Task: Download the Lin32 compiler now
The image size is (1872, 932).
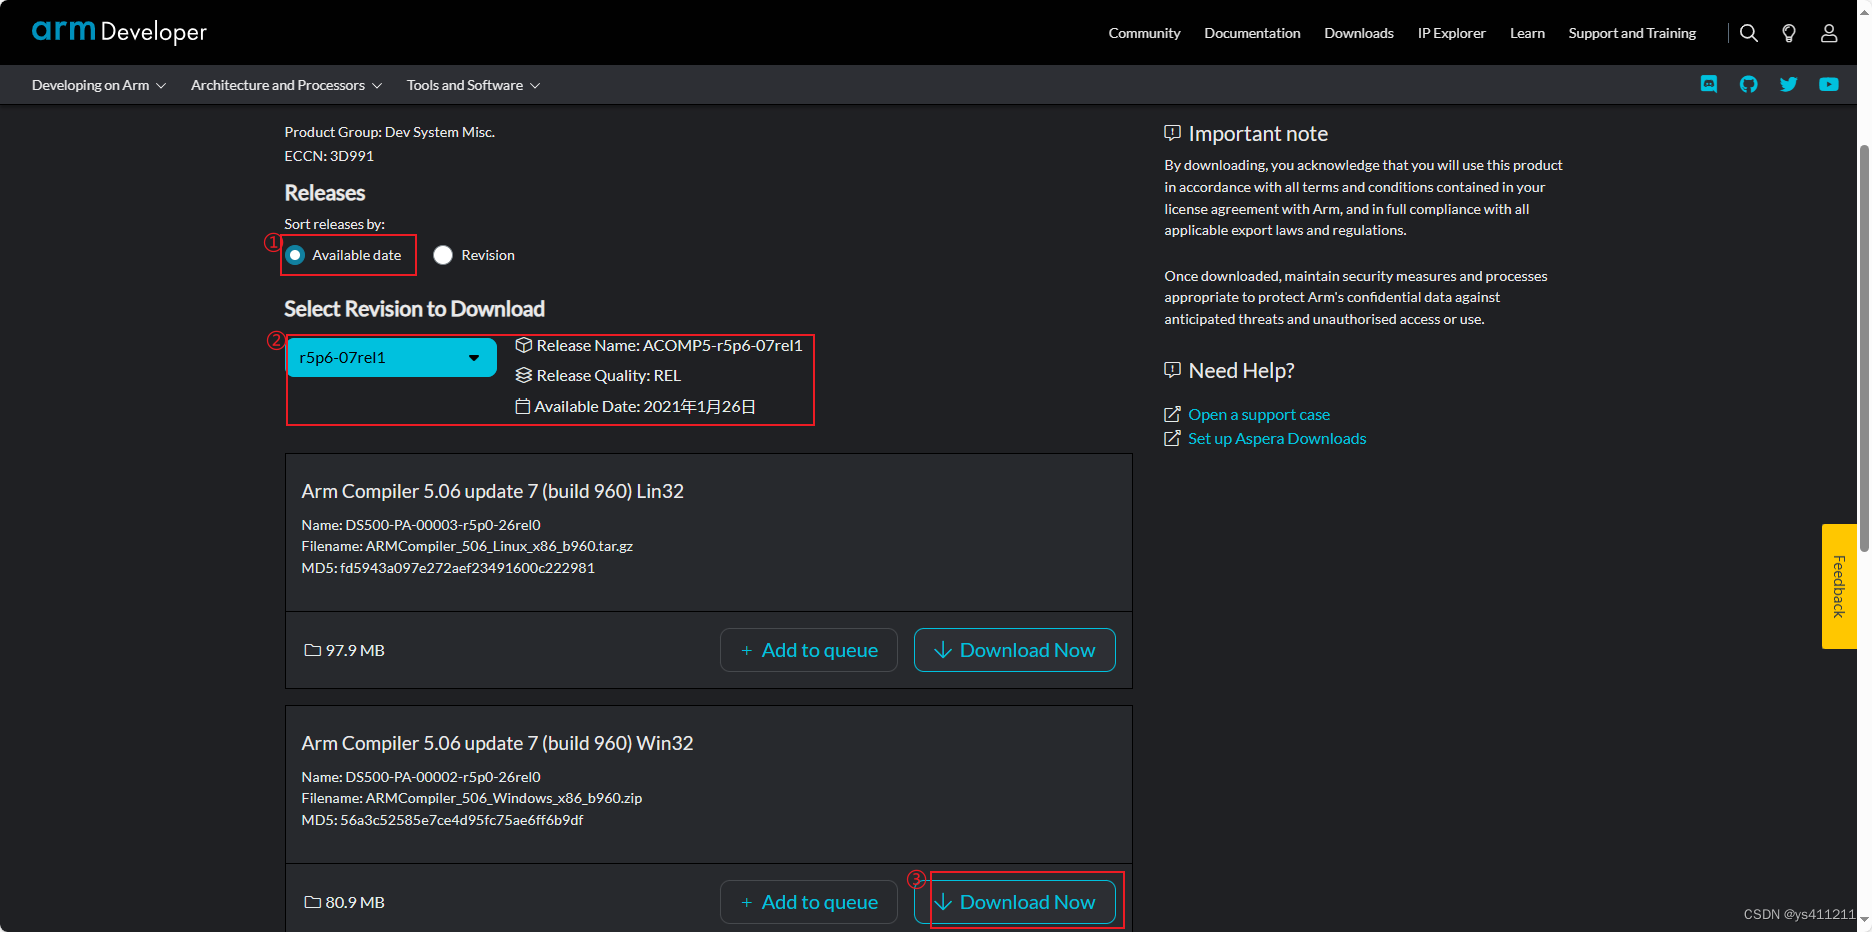Action: tap(1015, 650)
